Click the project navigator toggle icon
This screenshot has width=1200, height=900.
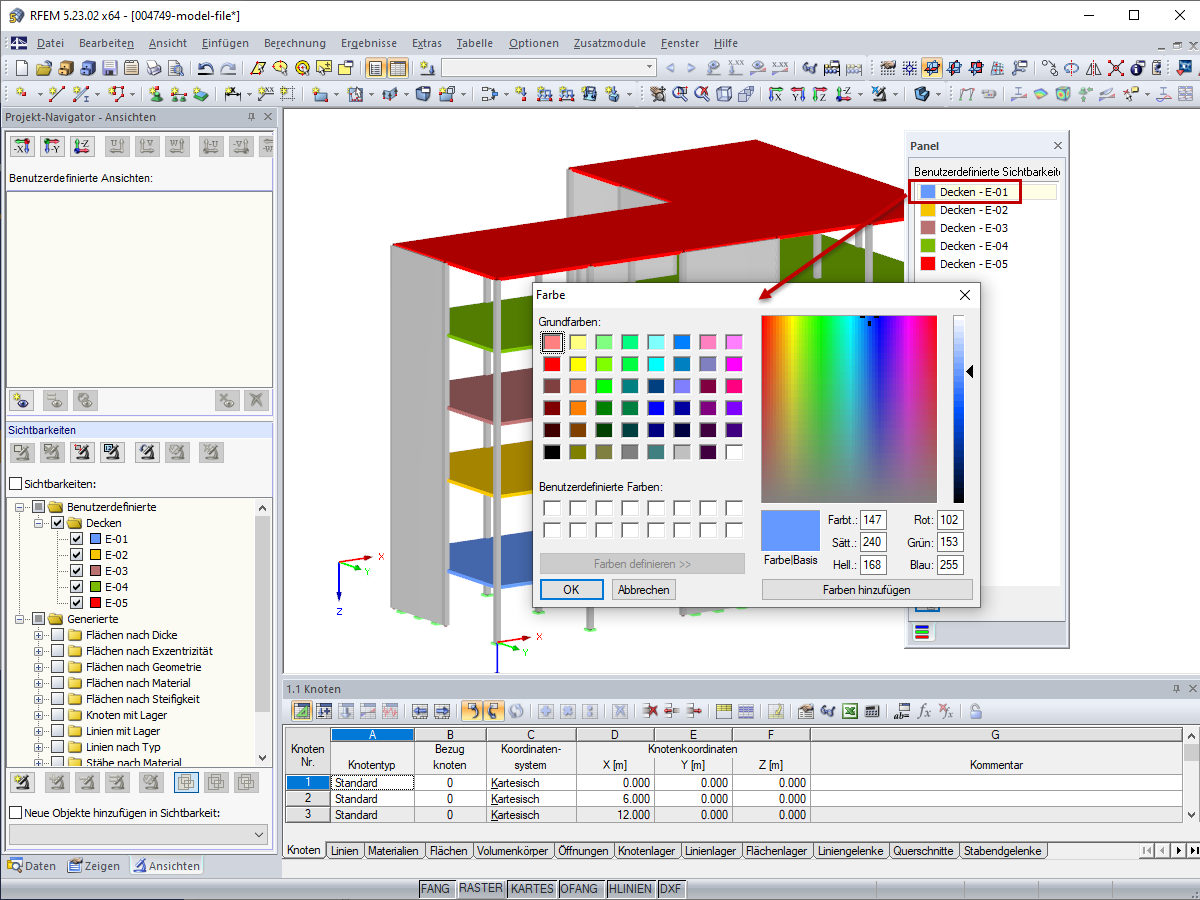[x=375, y=68]
